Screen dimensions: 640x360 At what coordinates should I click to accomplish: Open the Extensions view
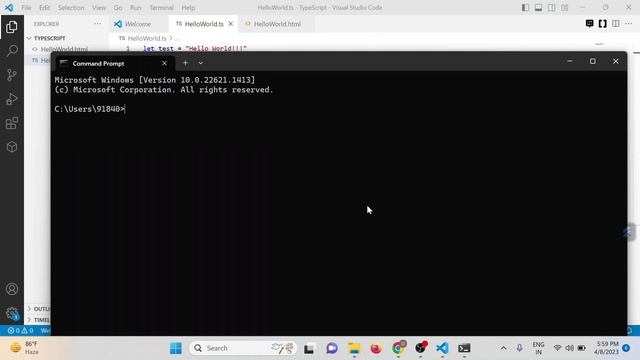(12, 123)
